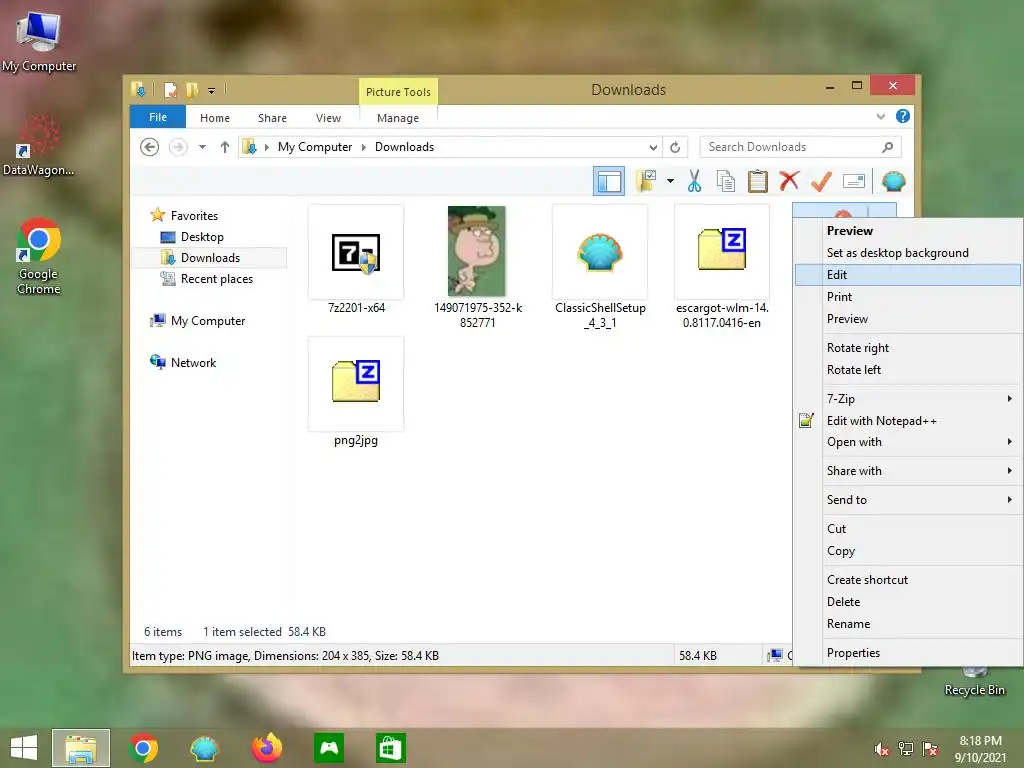Choose Edit with Notepad++

908,421
